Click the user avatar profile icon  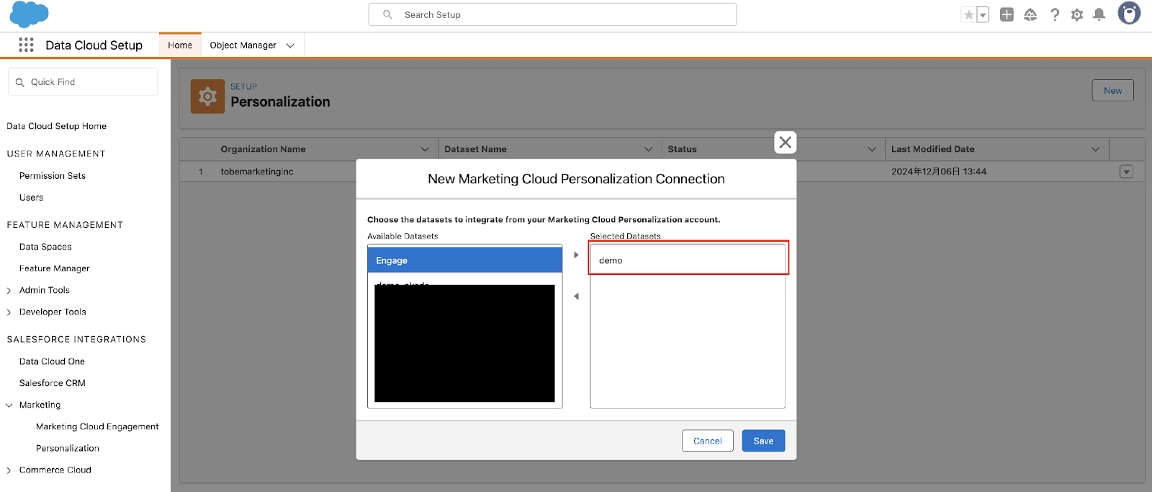[1129, 14]
